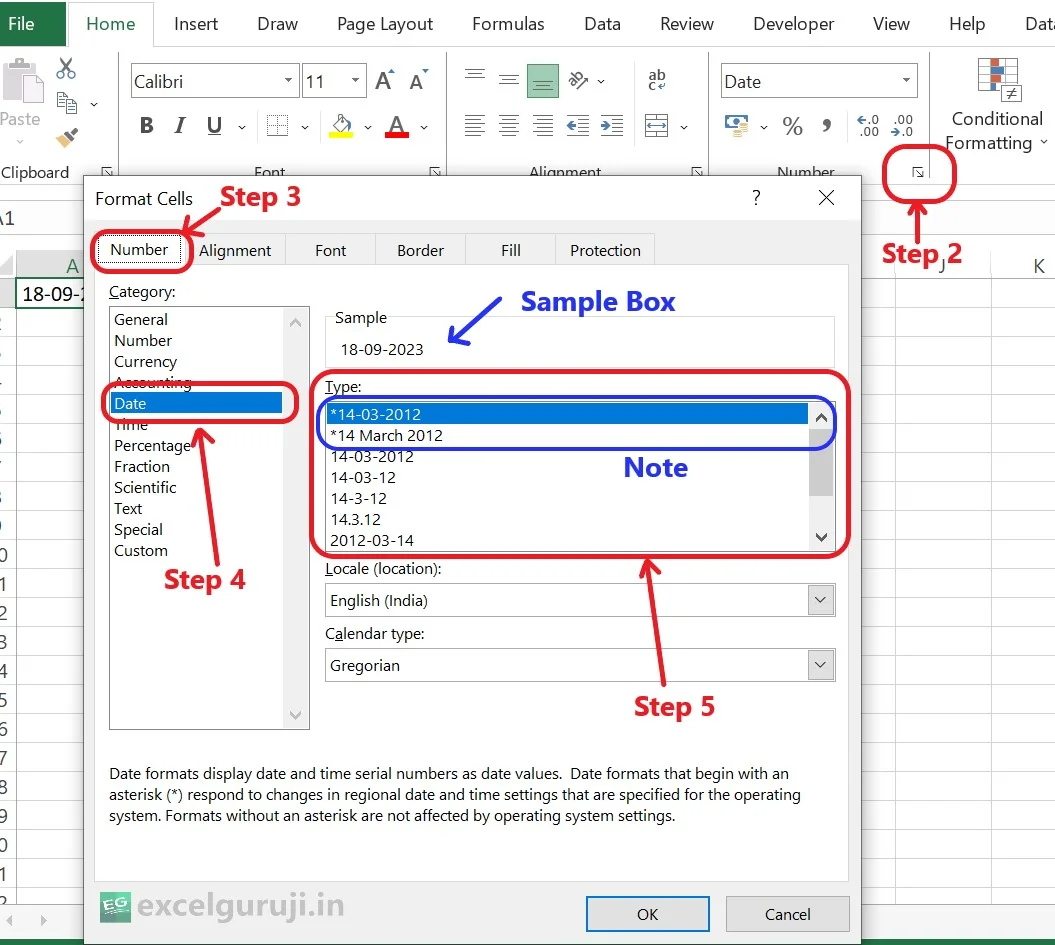Click the Increase Indent icon

coord(612,126)
